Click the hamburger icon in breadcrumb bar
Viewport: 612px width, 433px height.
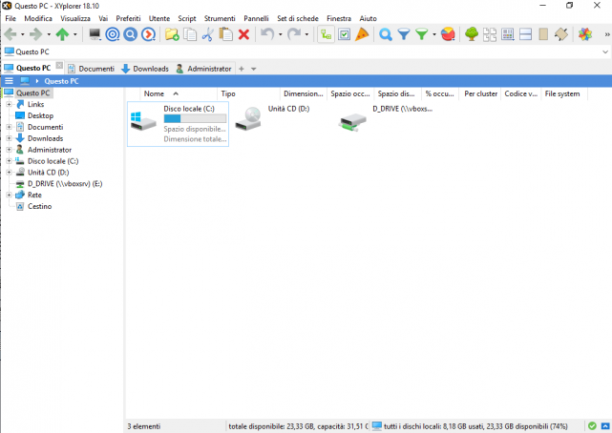coord(9,81)
